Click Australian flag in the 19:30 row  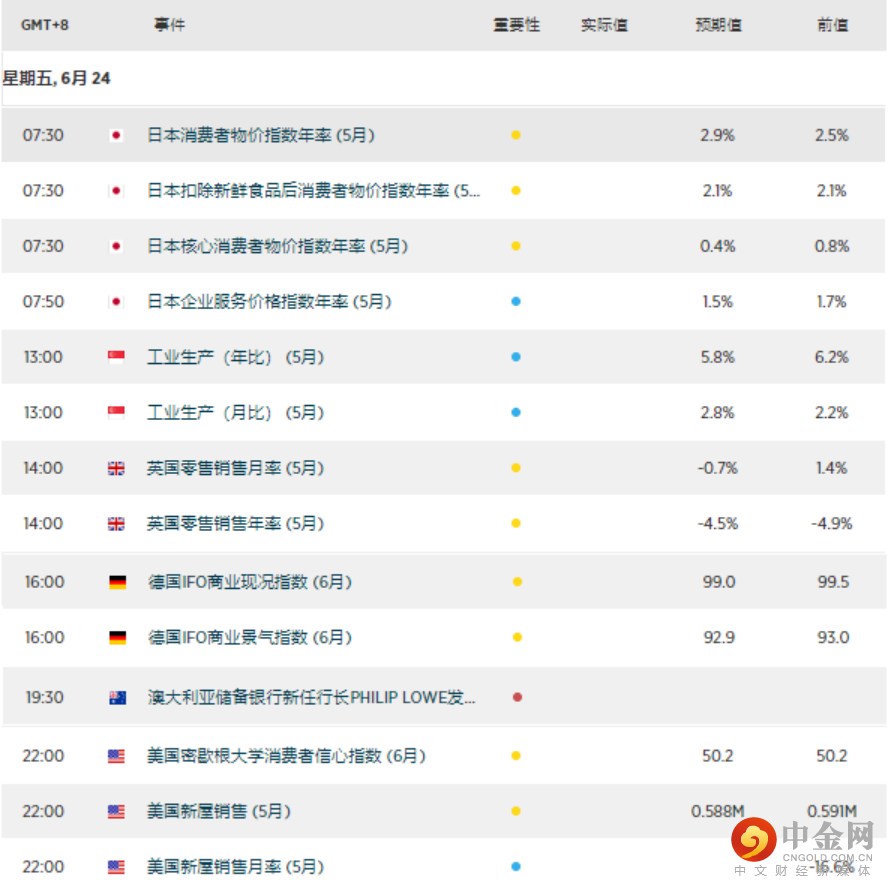click(117, 698)
